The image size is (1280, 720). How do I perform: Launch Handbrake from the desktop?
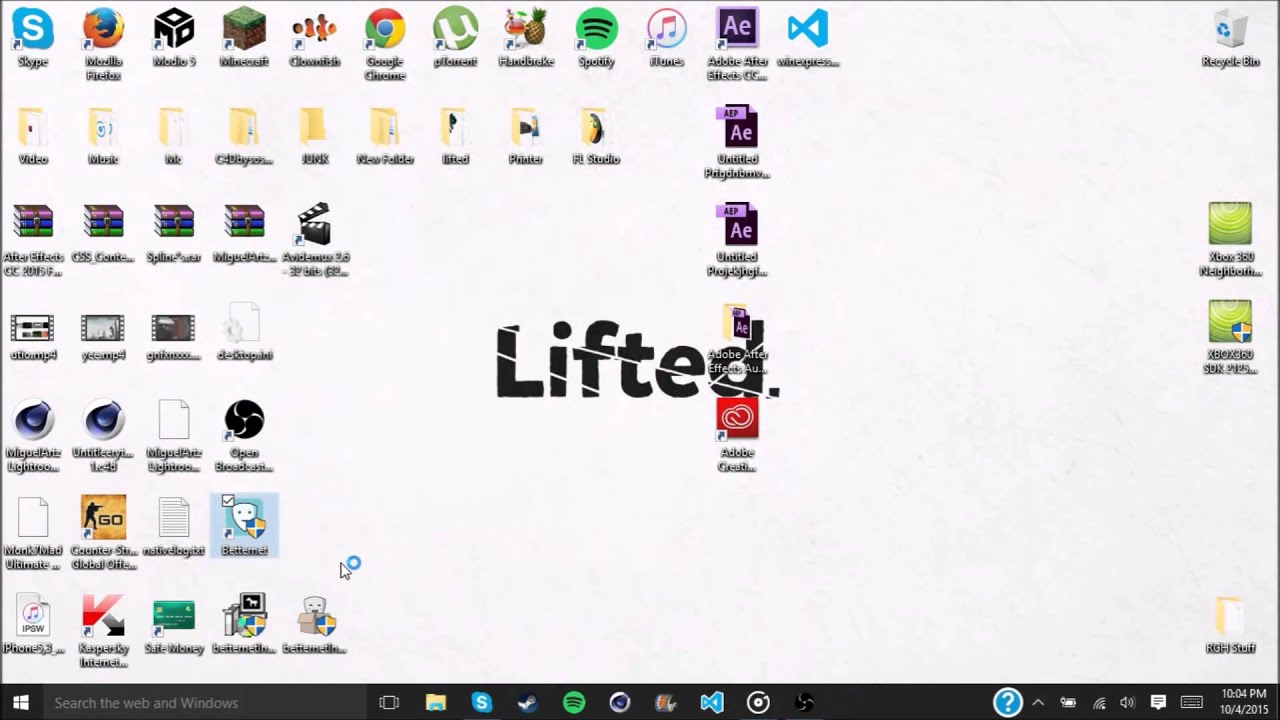pyautogui.click(x=526, y=38)
